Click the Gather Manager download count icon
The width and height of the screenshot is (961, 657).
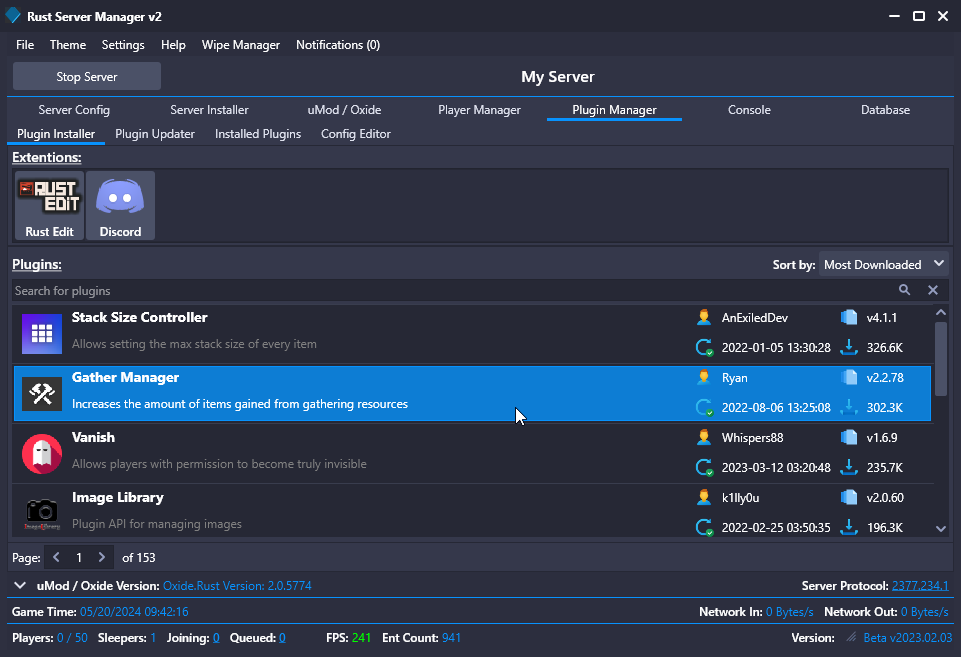[x=849, y=407]
